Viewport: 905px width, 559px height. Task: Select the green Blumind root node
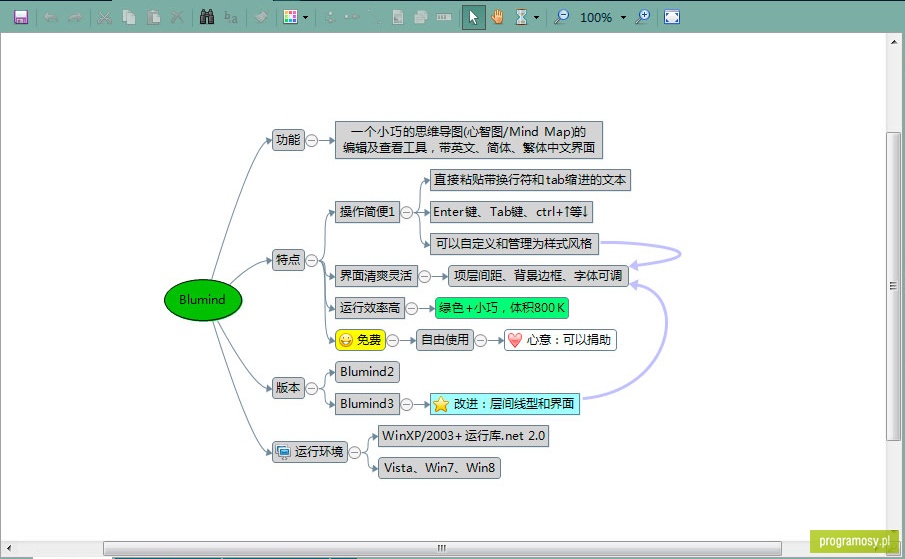pyautogui.click(x=203, y=299)
